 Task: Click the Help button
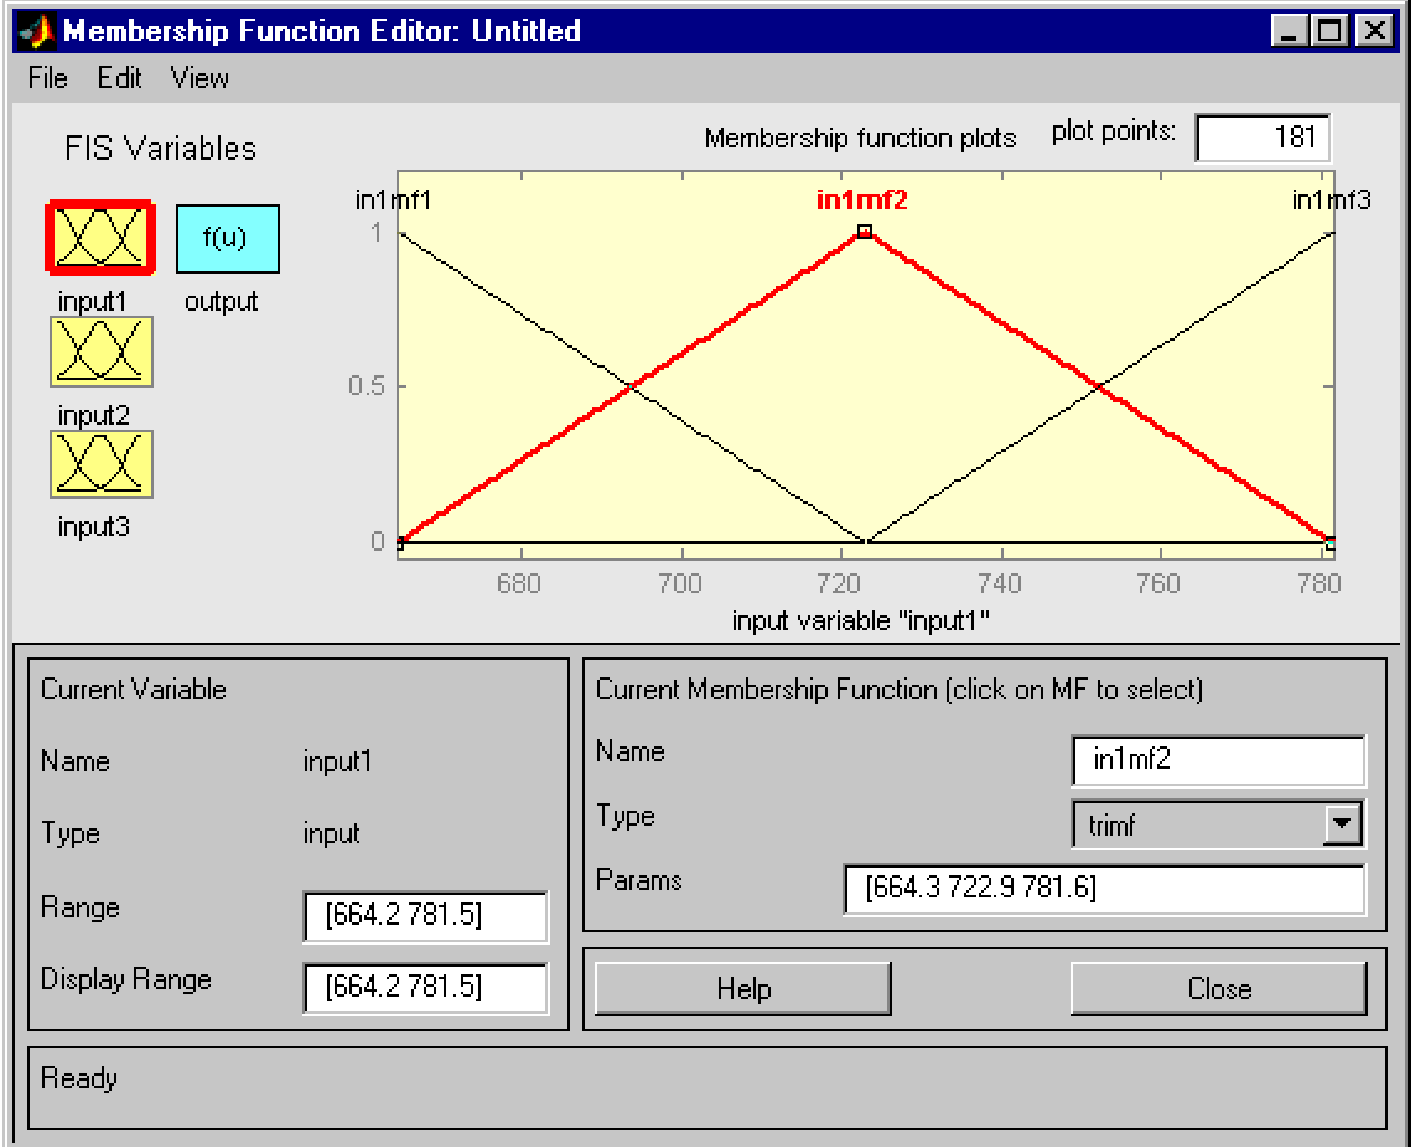pyautogui.click(x=743, y=988)
